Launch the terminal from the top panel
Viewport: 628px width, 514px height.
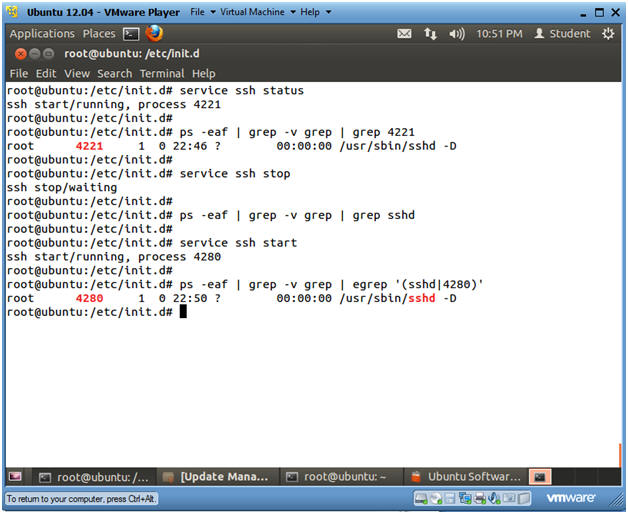pyautogui.click(x=131, y=34)
